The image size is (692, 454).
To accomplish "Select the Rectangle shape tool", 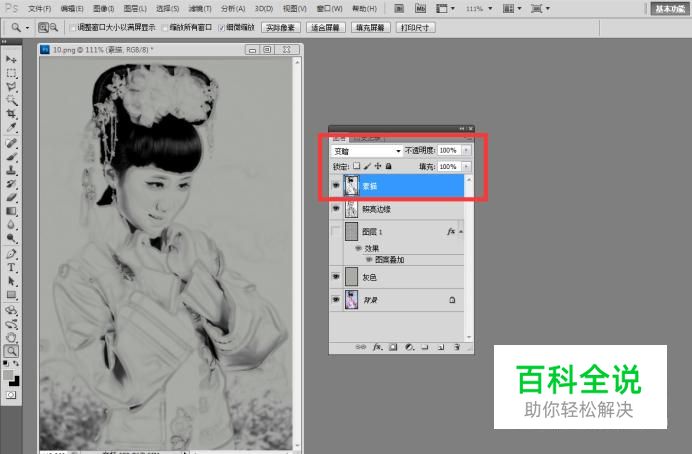I will (11, 294).
